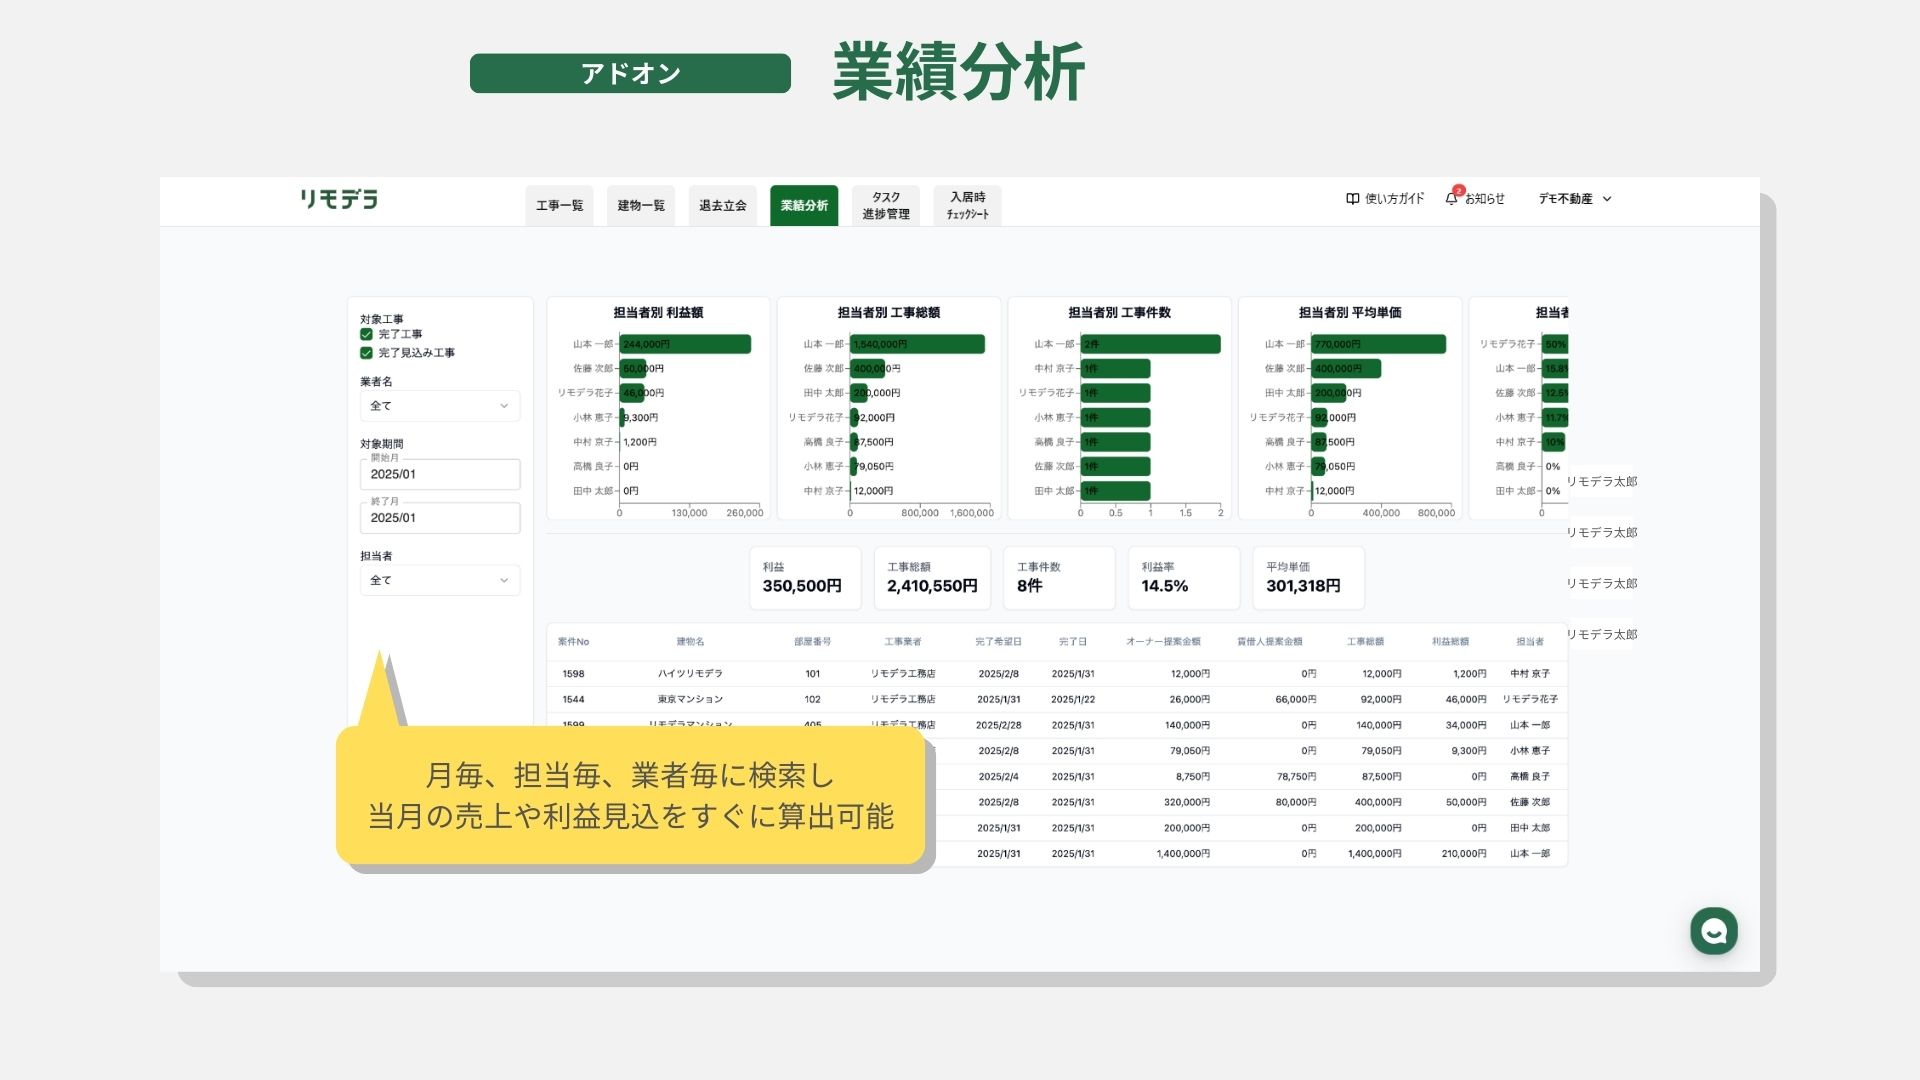Select the 東京マンション table row
Image resolution: width=1920 pixels, height=1080 pixels.
690,700
